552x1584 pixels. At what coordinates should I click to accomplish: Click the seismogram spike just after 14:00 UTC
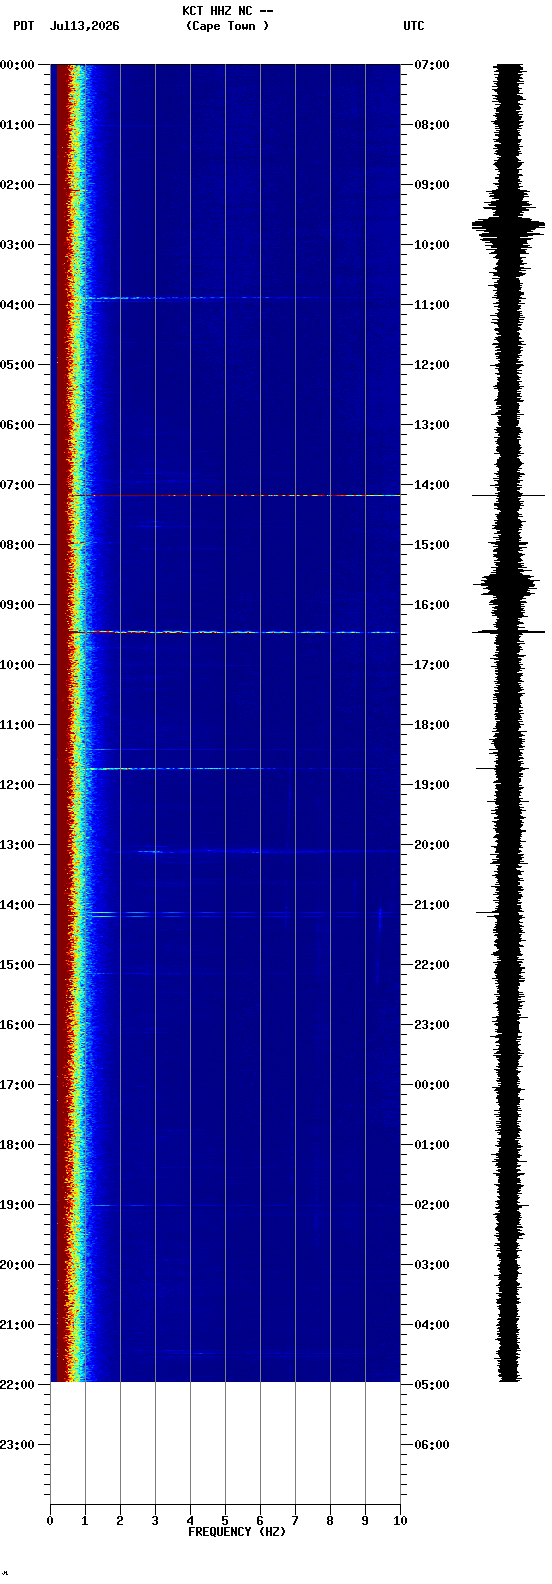pos(509,495)
